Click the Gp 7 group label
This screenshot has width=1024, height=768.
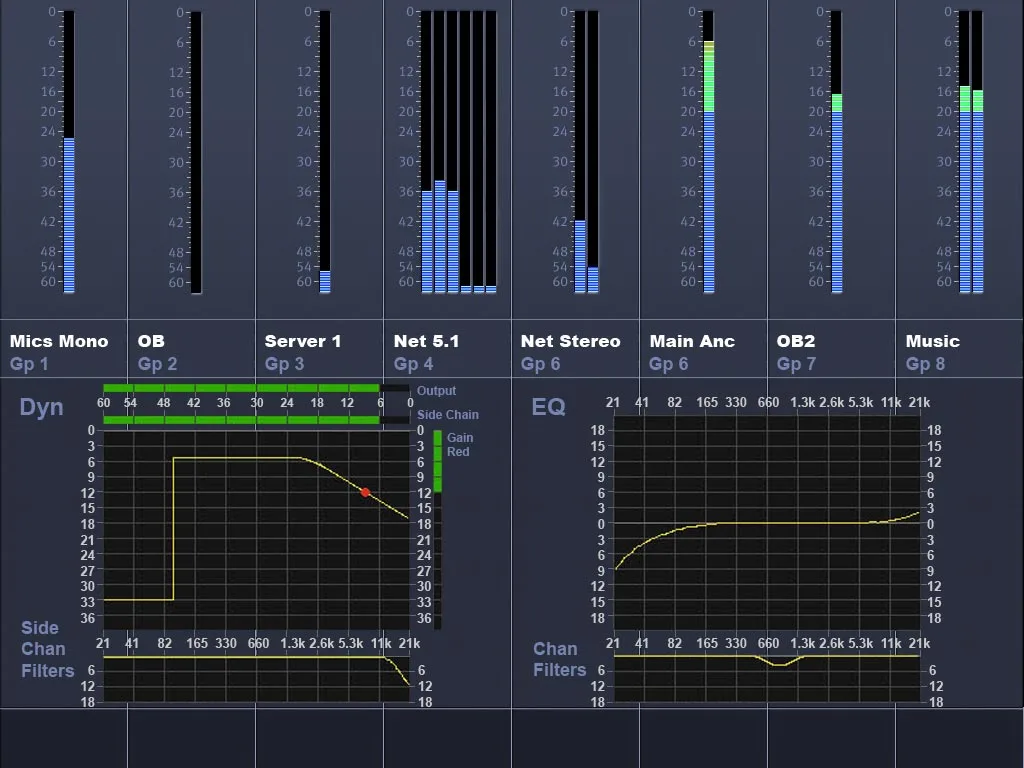pyautogui.click(x=795, y=364)
